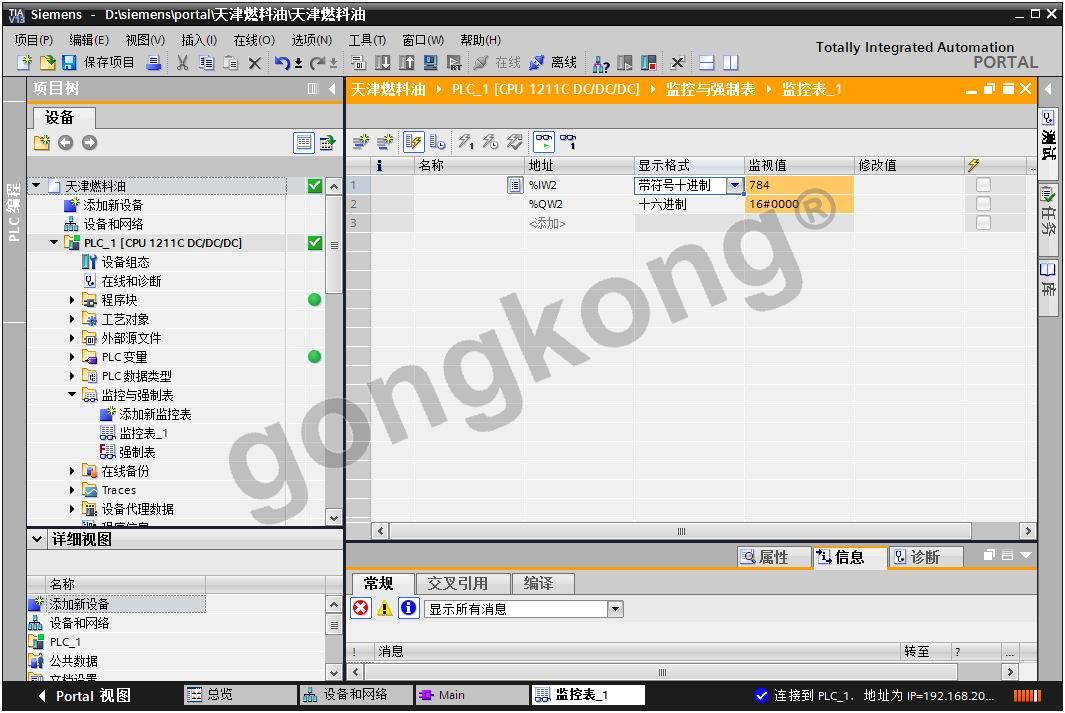Open the 设备和网络 taskbar button

pyautogui.click(x=357, y=695)
